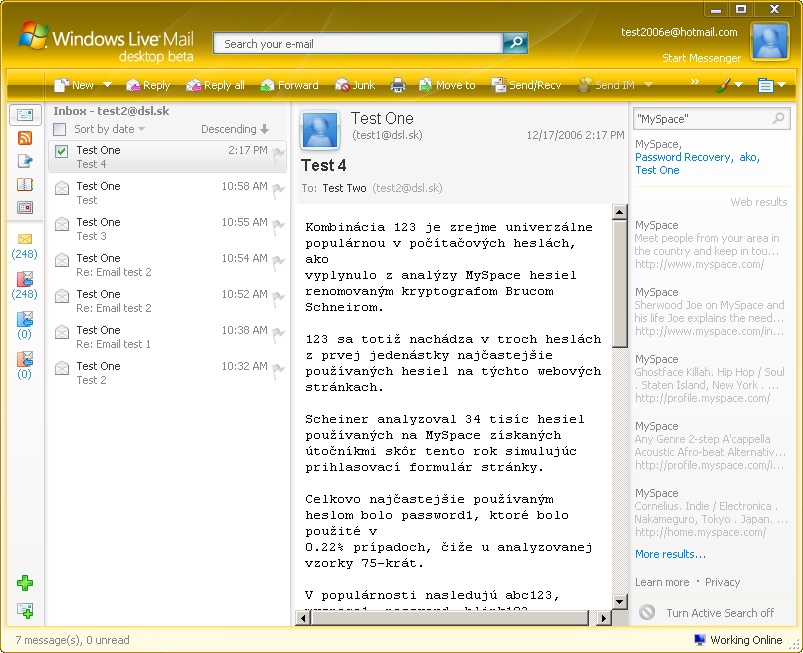The image size is (803, 653).
Task: Click the envelope icon of the 10:38 AM message
Action: pos(61,332)
